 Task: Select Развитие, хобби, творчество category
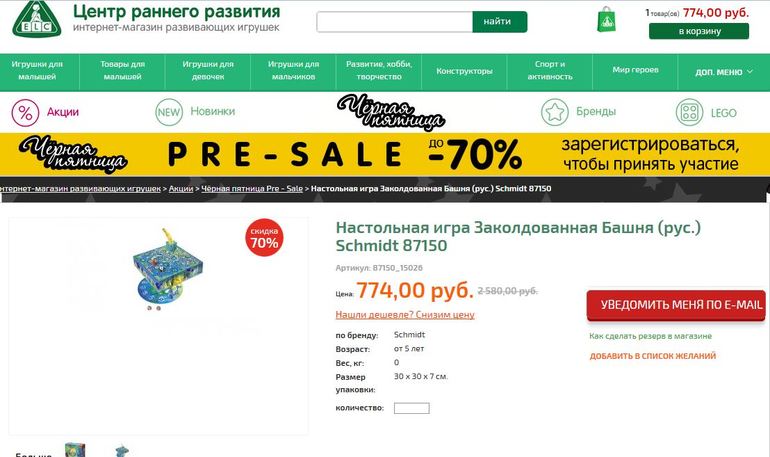point(379,71)
